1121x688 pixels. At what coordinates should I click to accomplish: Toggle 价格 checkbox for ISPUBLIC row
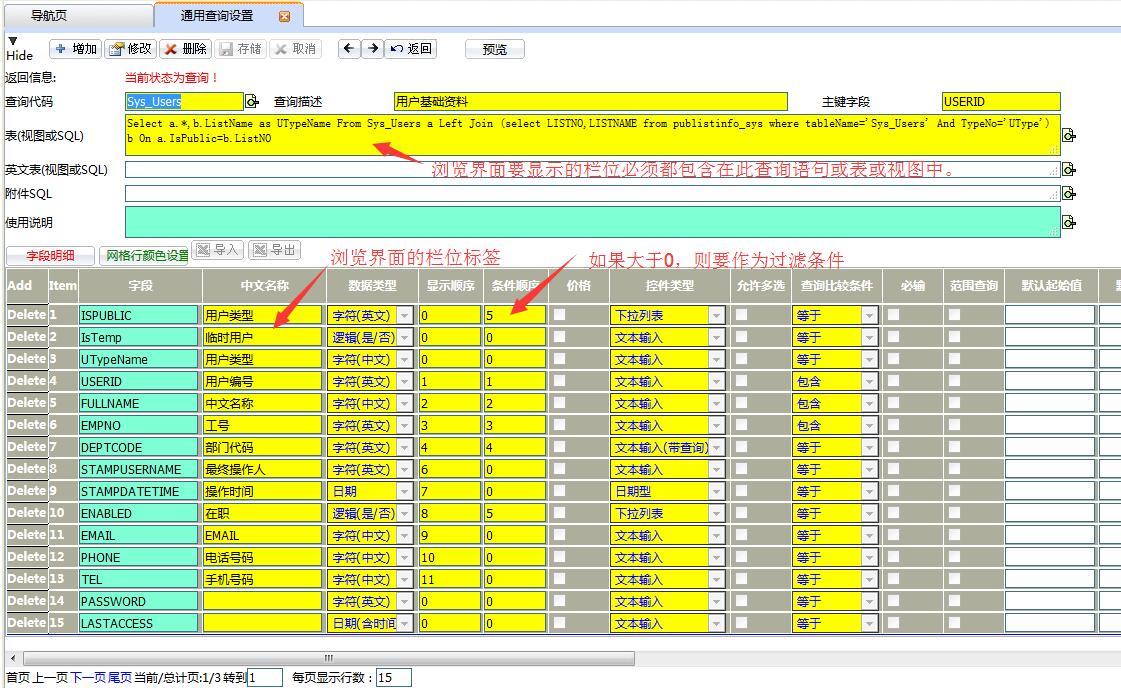tap(559, 315)
